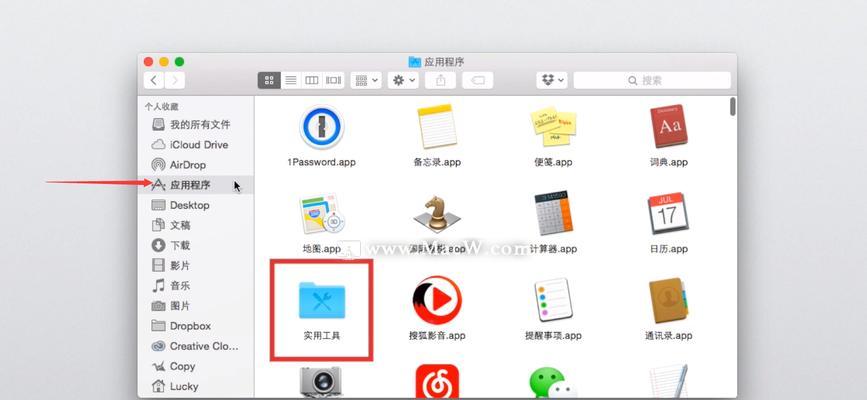Zoom the window with the green button
The height and width of the screenshot is (400, 867).
coord(179,61)
